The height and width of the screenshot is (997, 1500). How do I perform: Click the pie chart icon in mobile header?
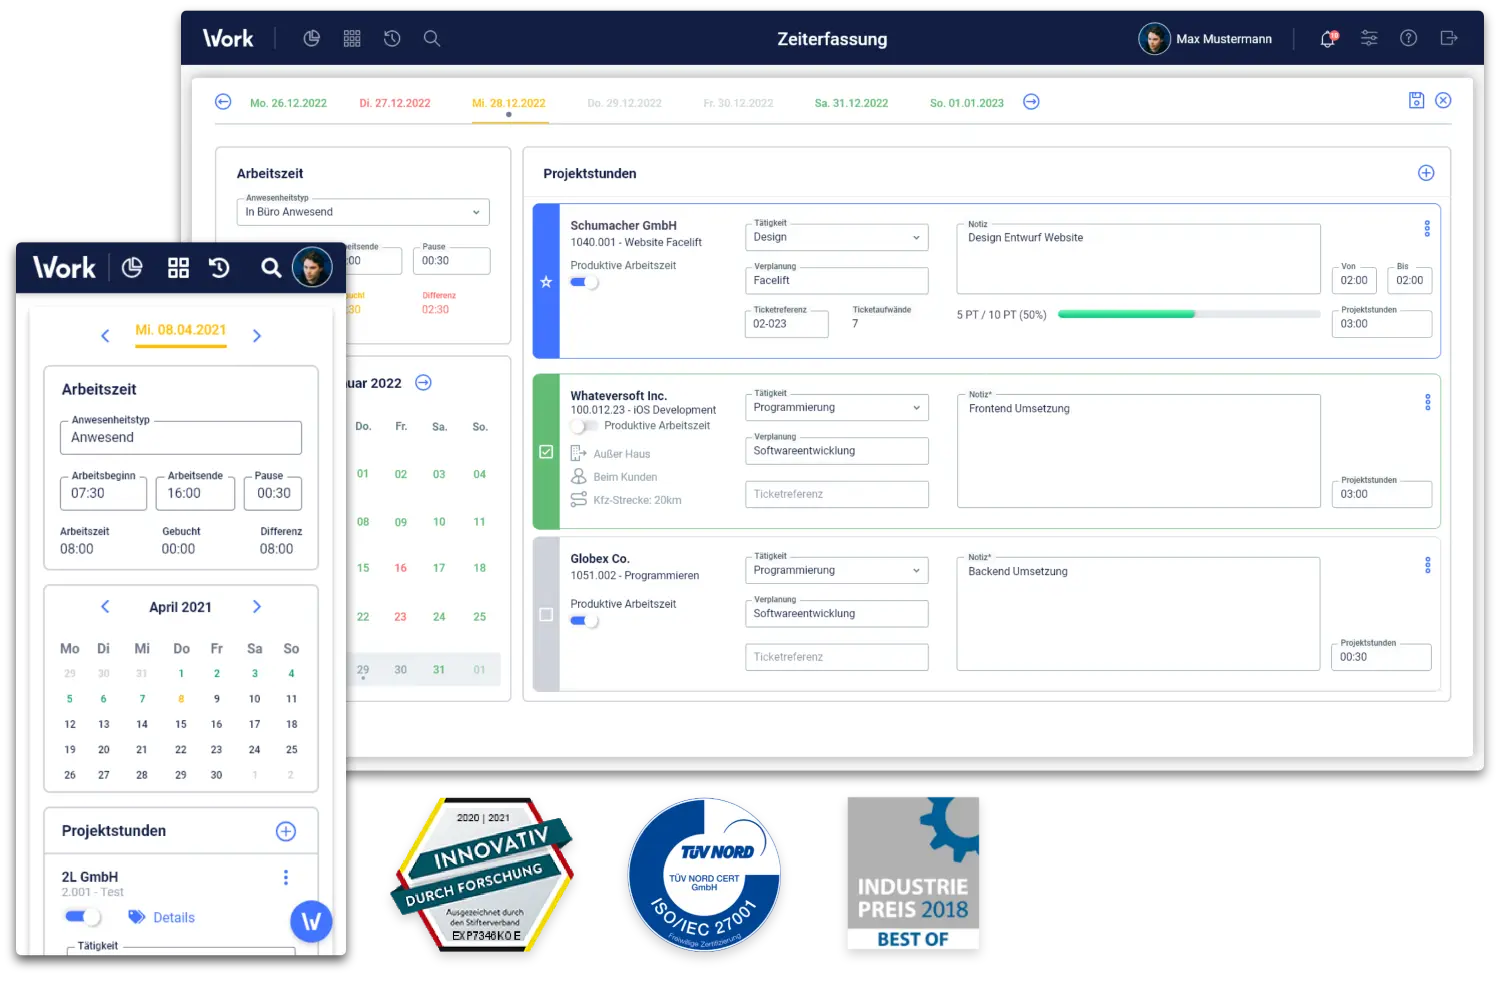132,268
